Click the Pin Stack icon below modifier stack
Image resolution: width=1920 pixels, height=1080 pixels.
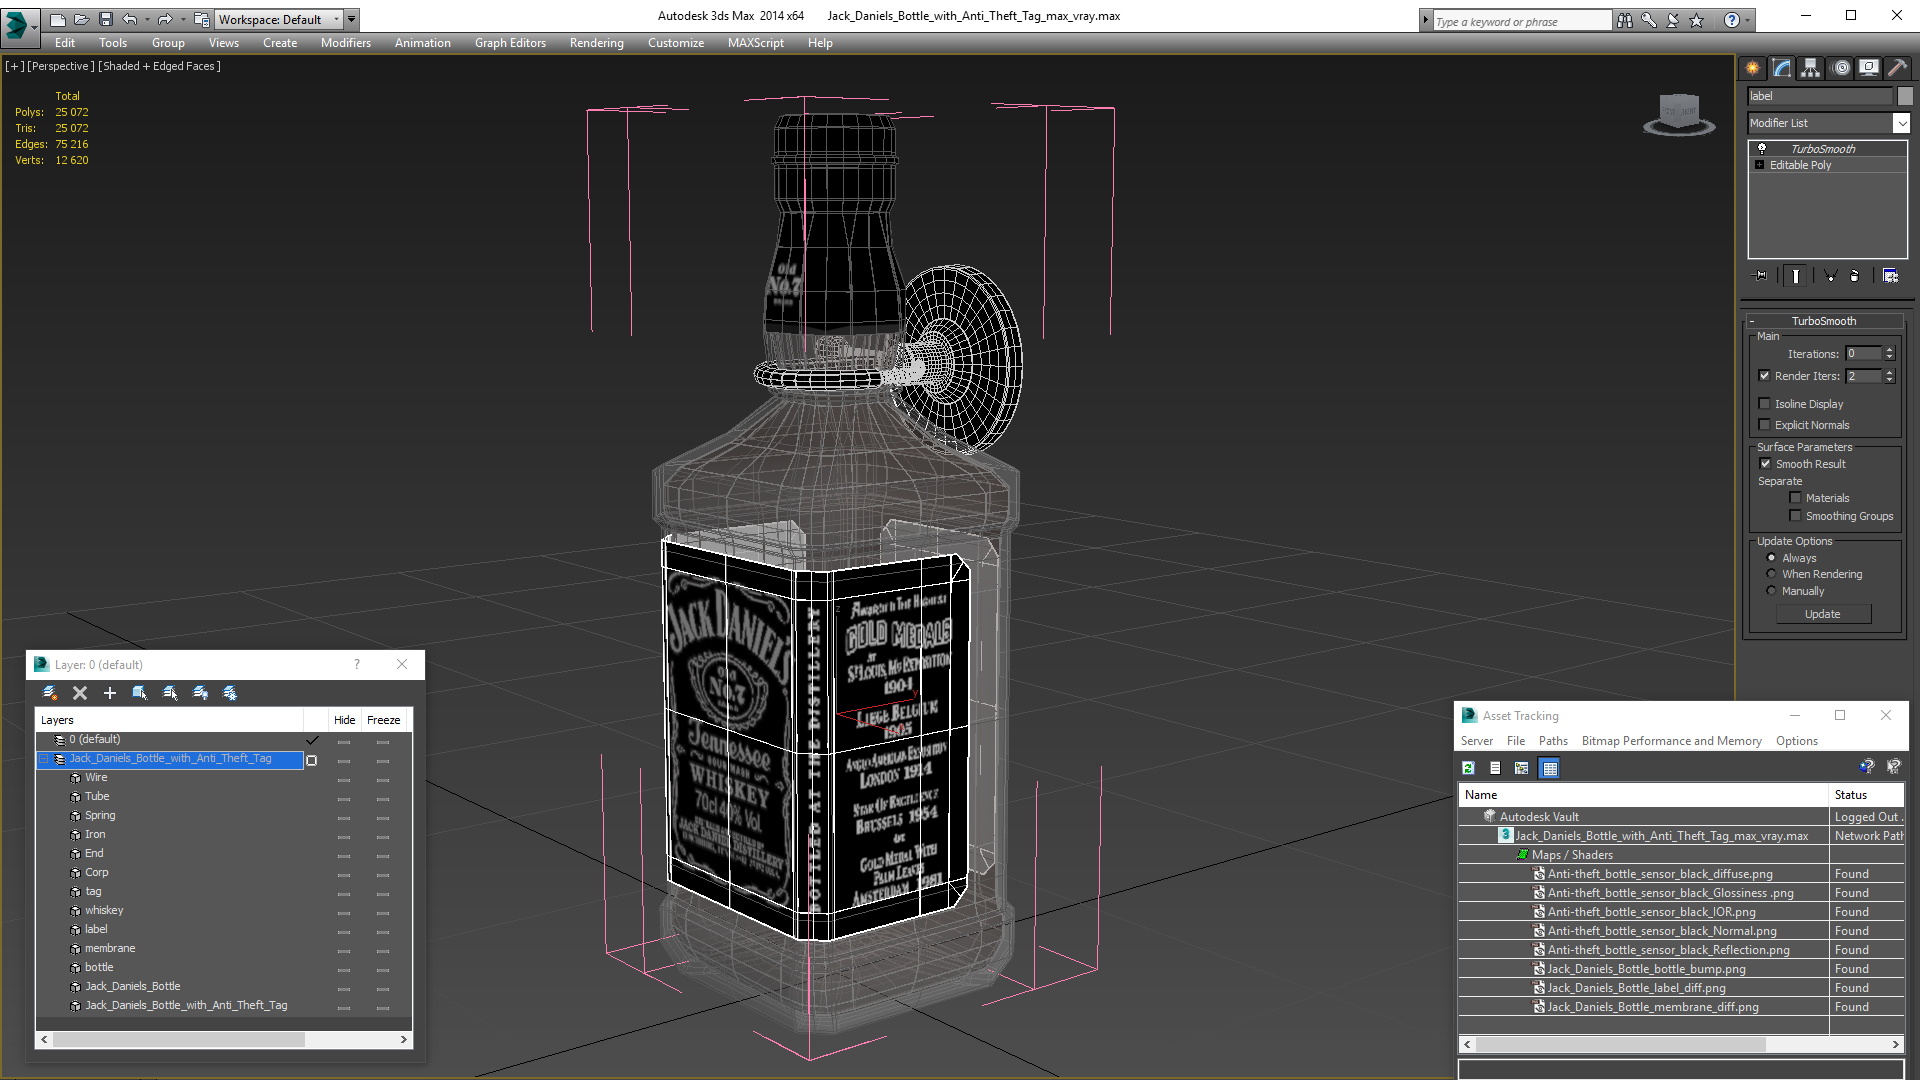(1760, 276)
